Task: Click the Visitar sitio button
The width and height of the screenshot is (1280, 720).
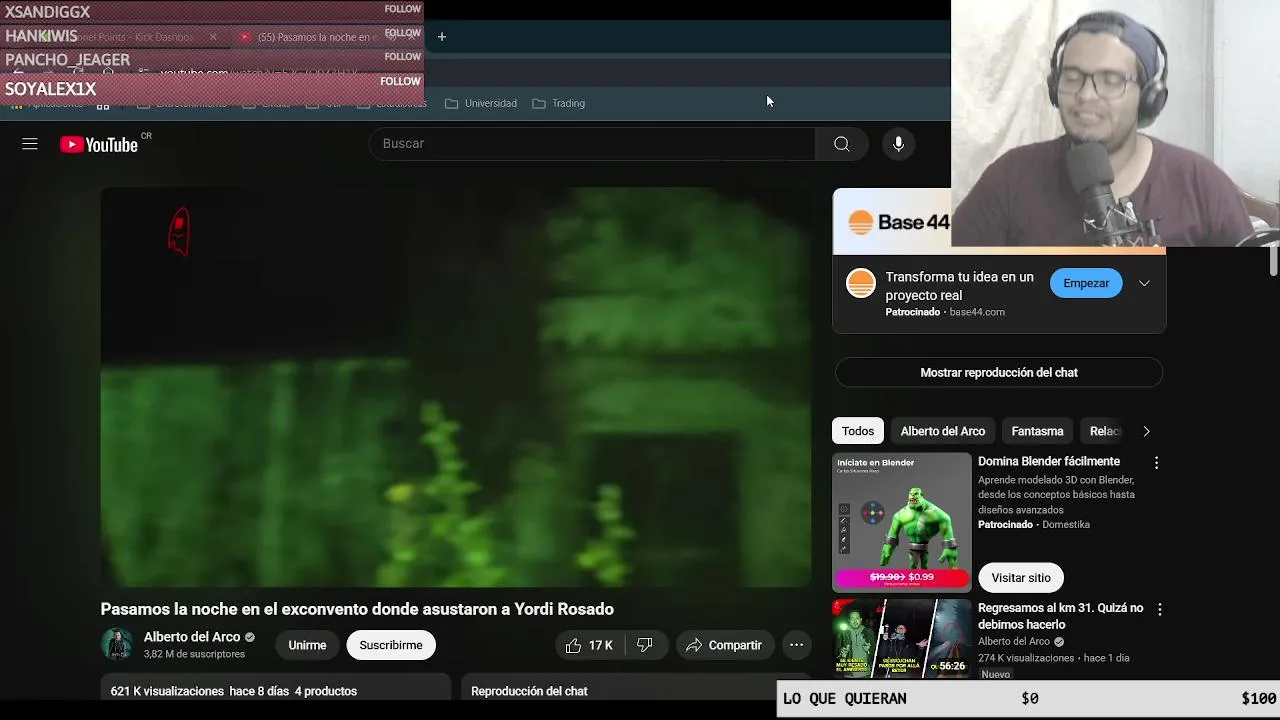Action: 1021,578
